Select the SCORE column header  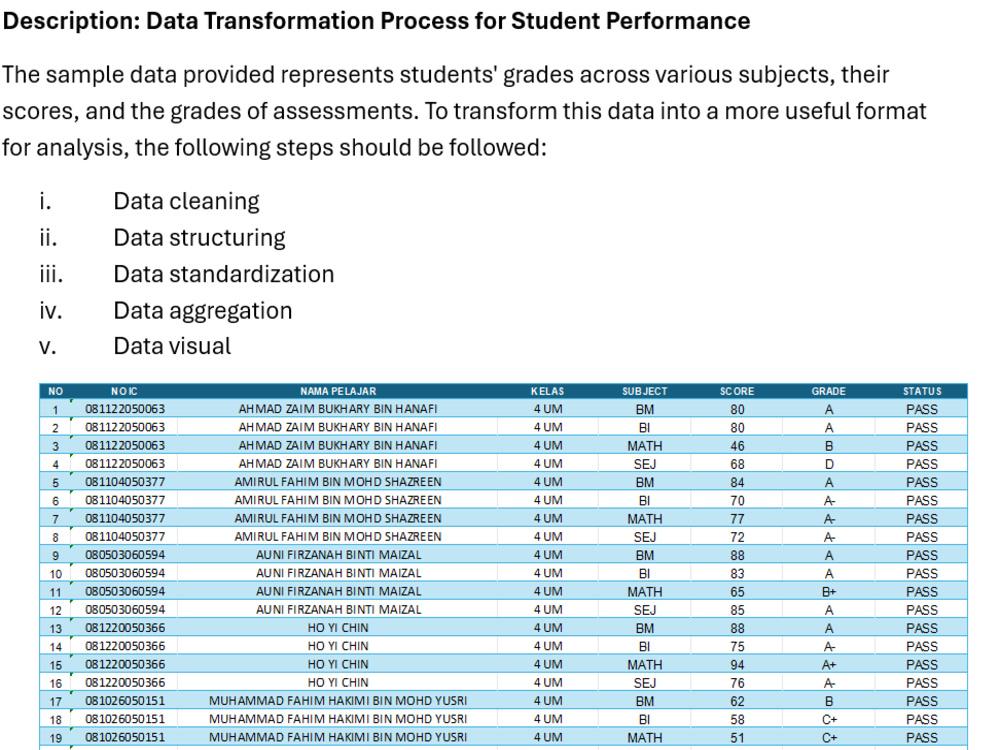(737, 391)
